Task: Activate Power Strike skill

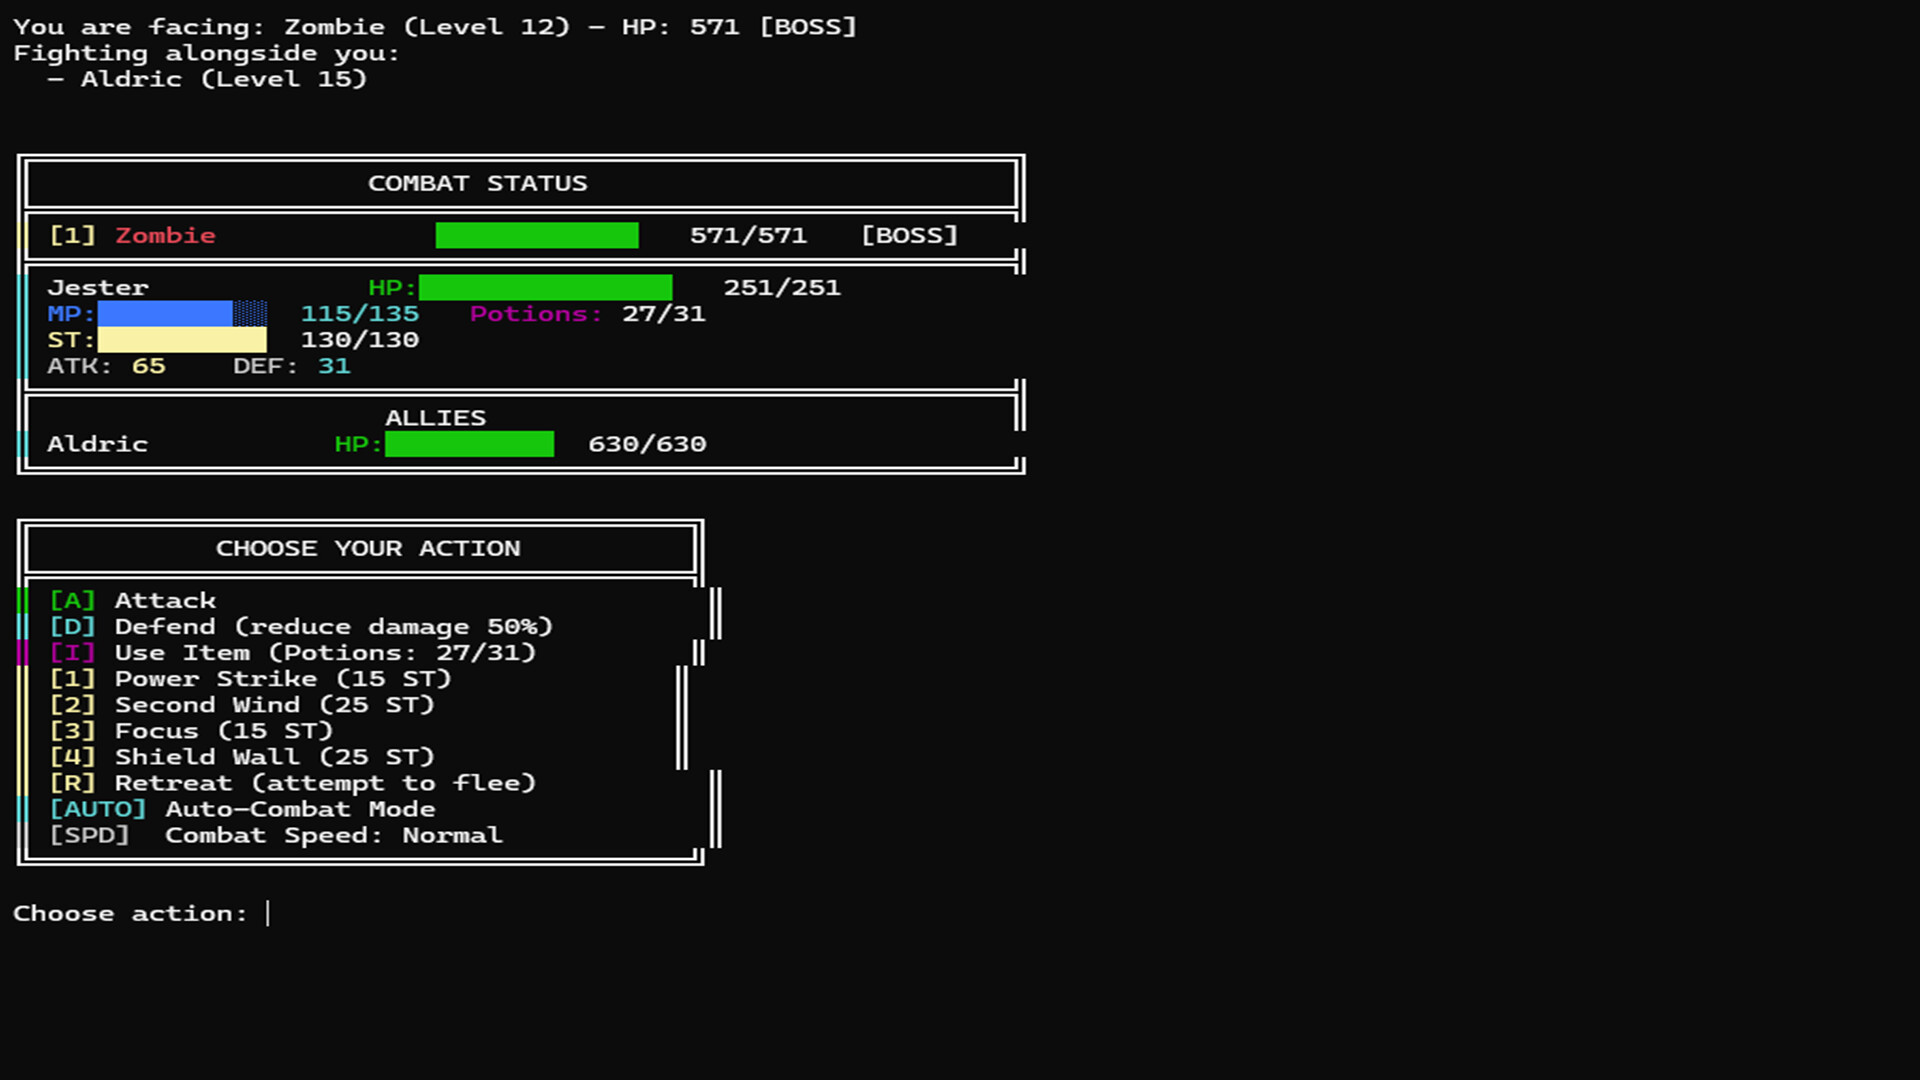Action: point(281,678)
